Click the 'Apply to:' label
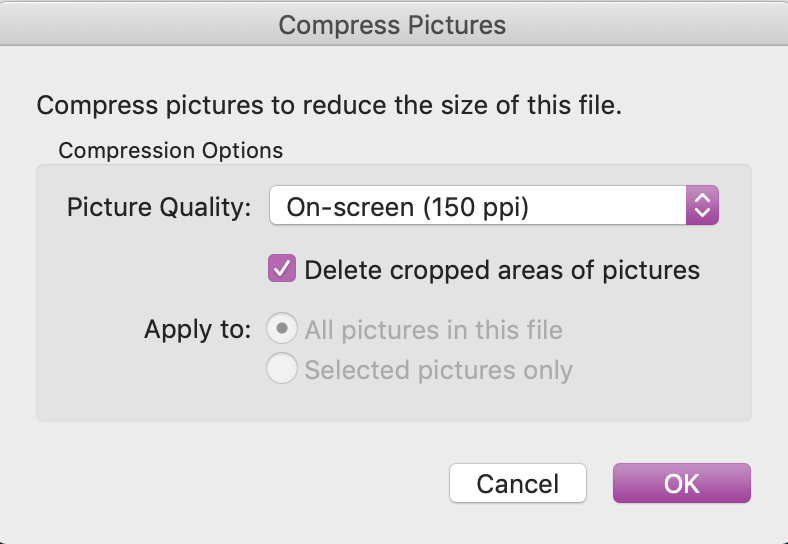 coord(197,330)
